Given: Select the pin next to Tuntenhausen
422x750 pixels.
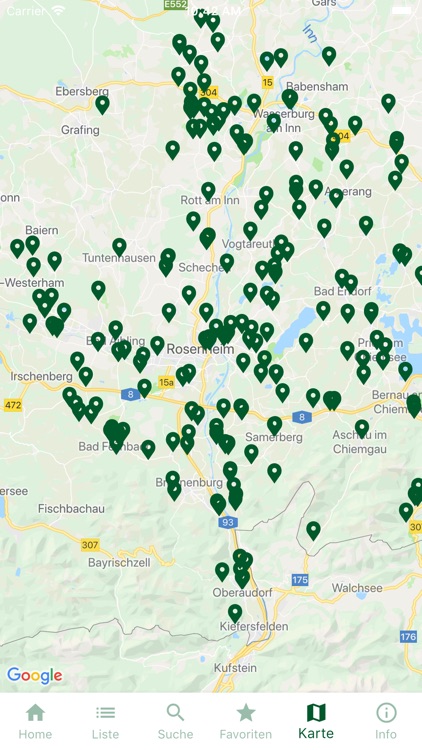Looking at the screenshot, I should tap(119, 248).
